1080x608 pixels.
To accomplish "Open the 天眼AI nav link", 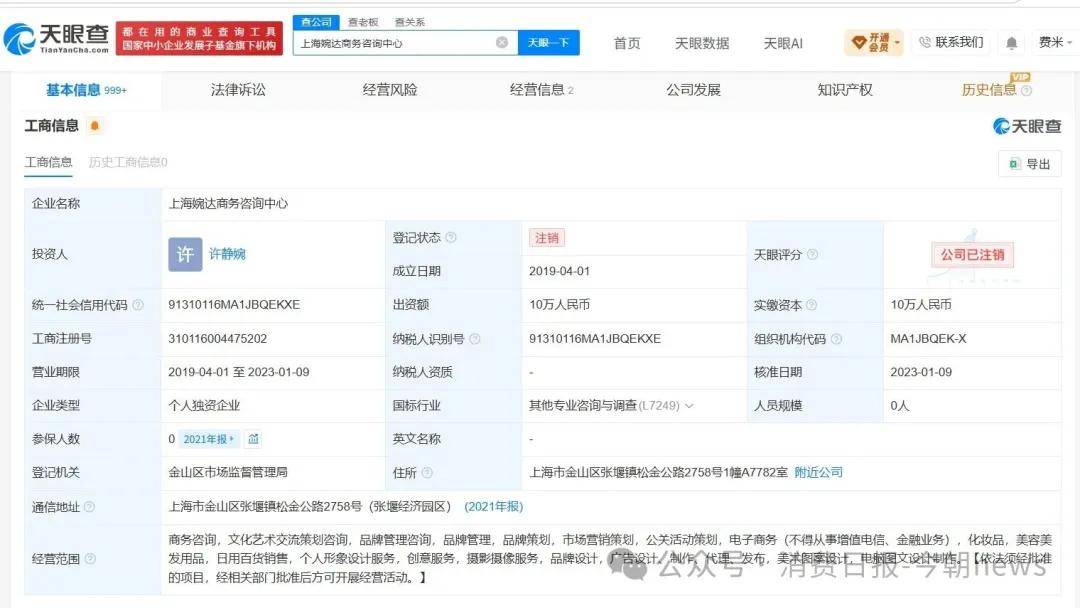I will click(783, 43).
